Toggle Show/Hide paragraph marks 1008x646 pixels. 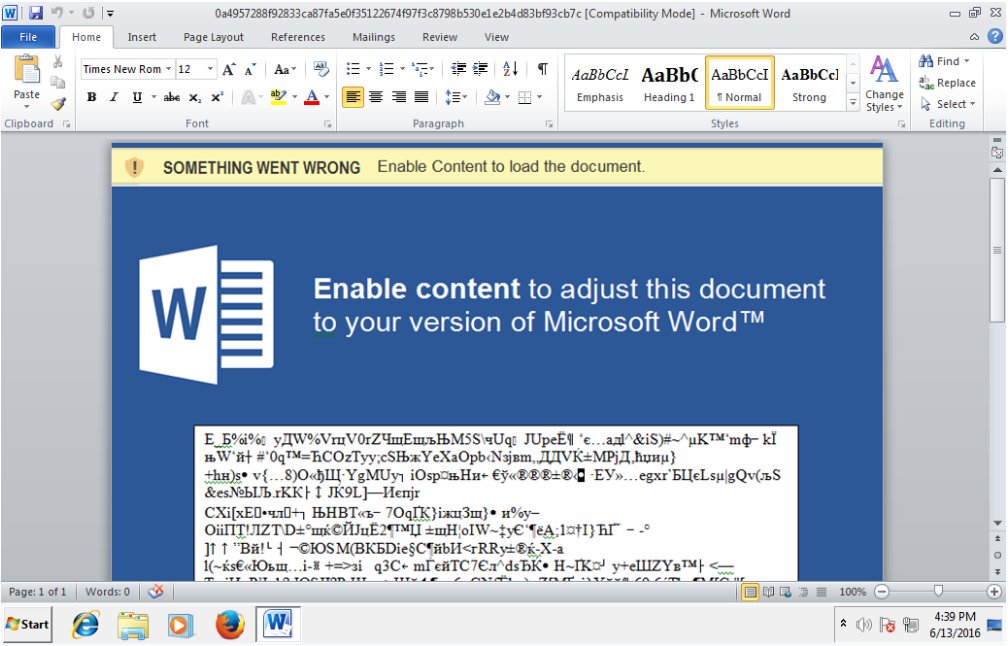pyautogui.click(x=543, y=69)
